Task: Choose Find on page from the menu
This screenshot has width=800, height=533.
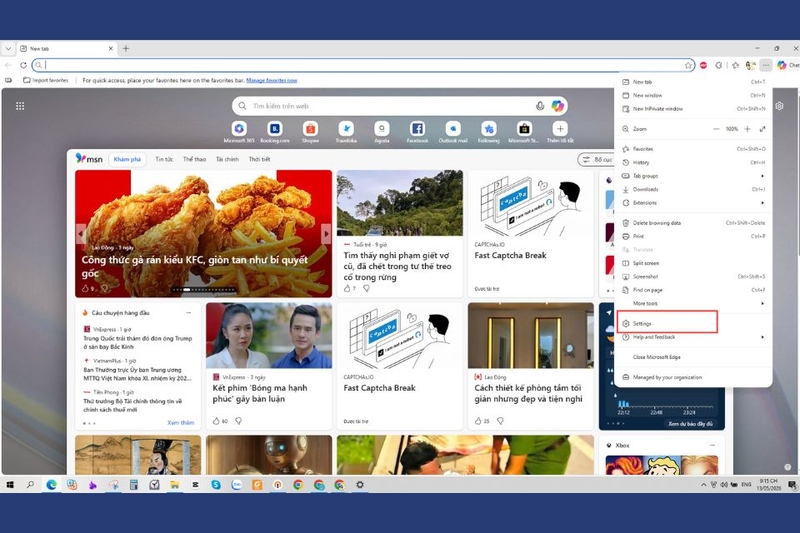Action: click(x=693, y=290)
